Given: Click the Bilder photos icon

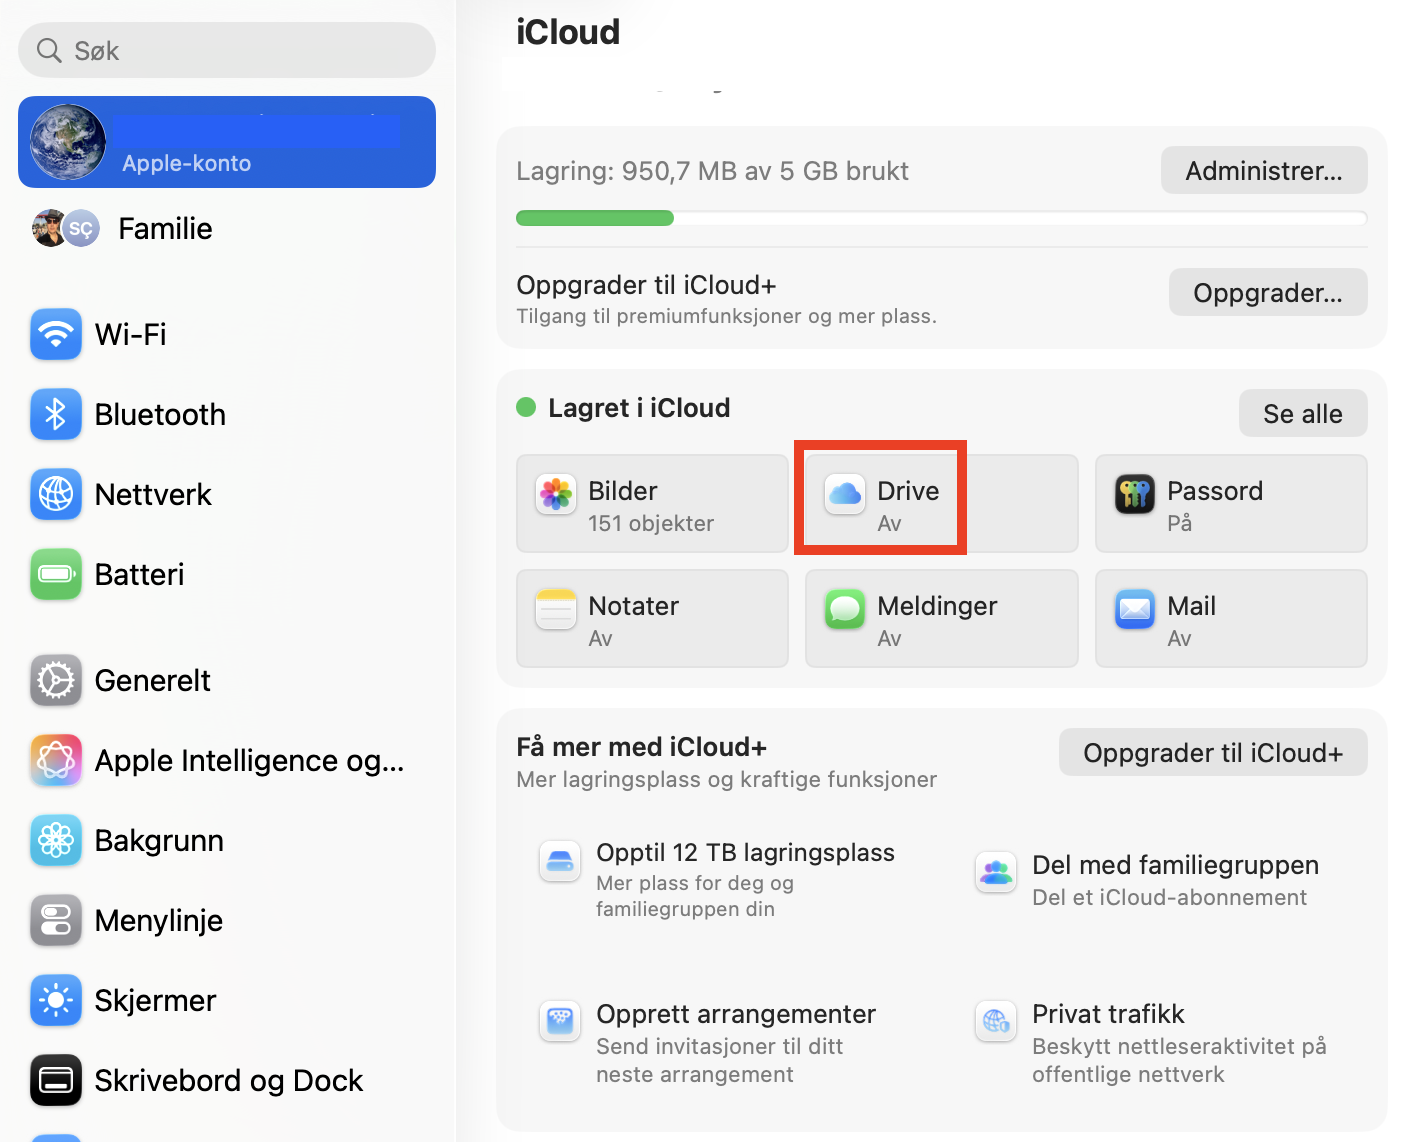Looking at the screenshot, I should coord(556,494).
